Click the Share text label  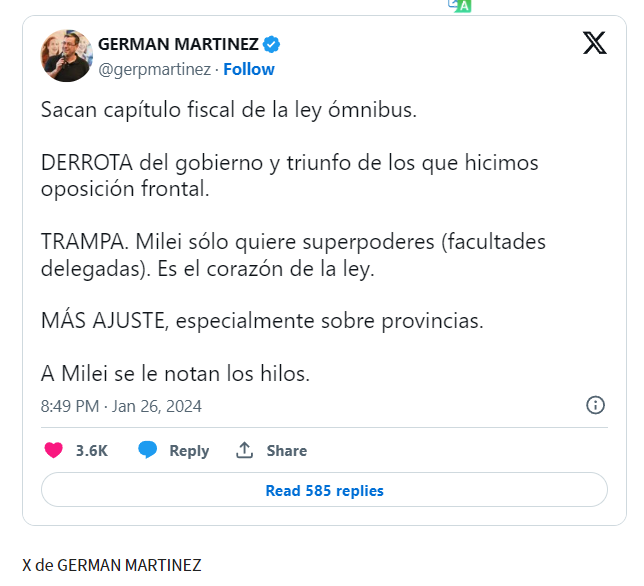tap(286, 451)
